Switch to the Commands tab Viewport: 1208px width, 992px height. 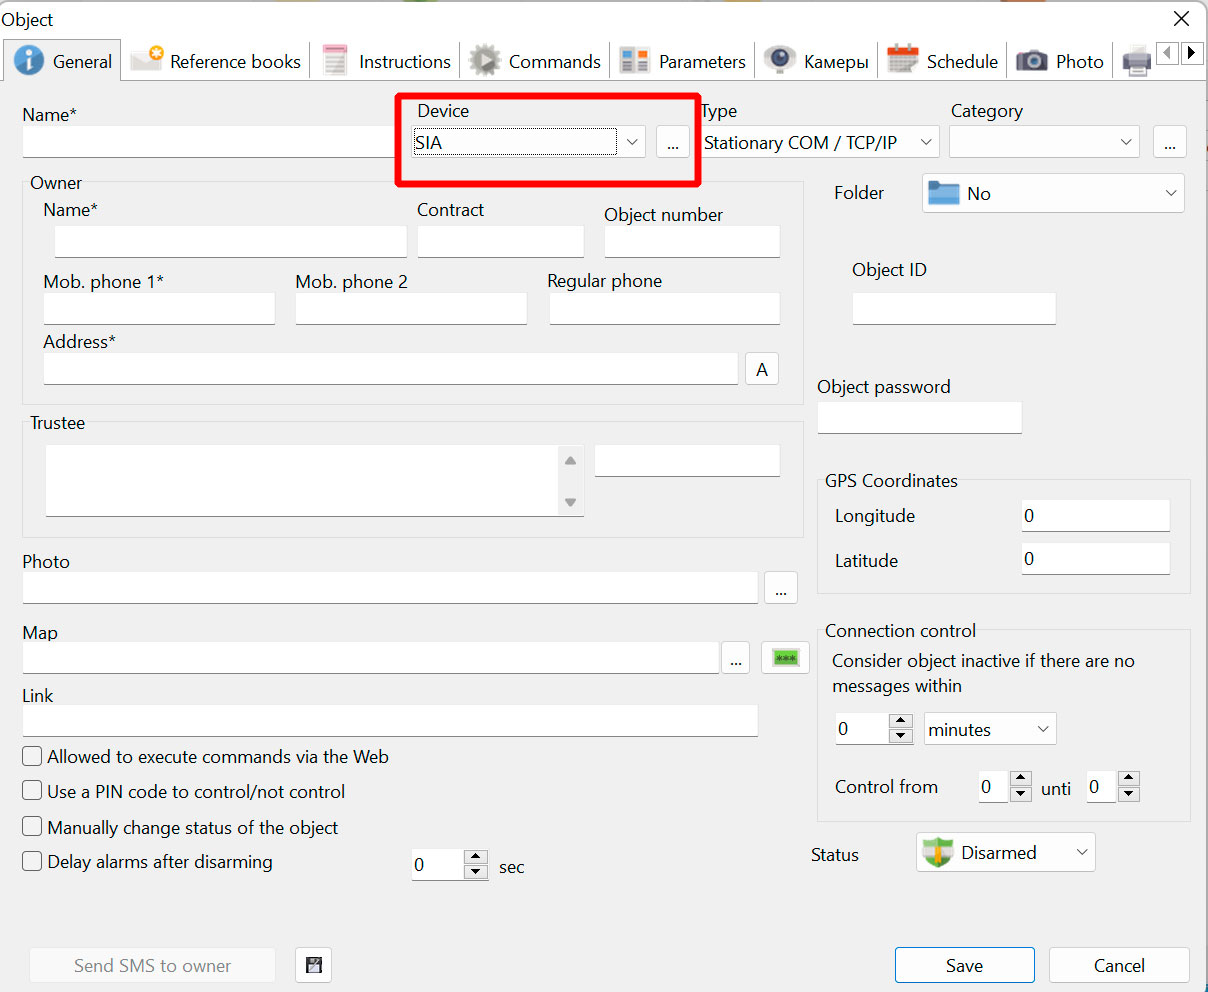click(x=536, y=61)
